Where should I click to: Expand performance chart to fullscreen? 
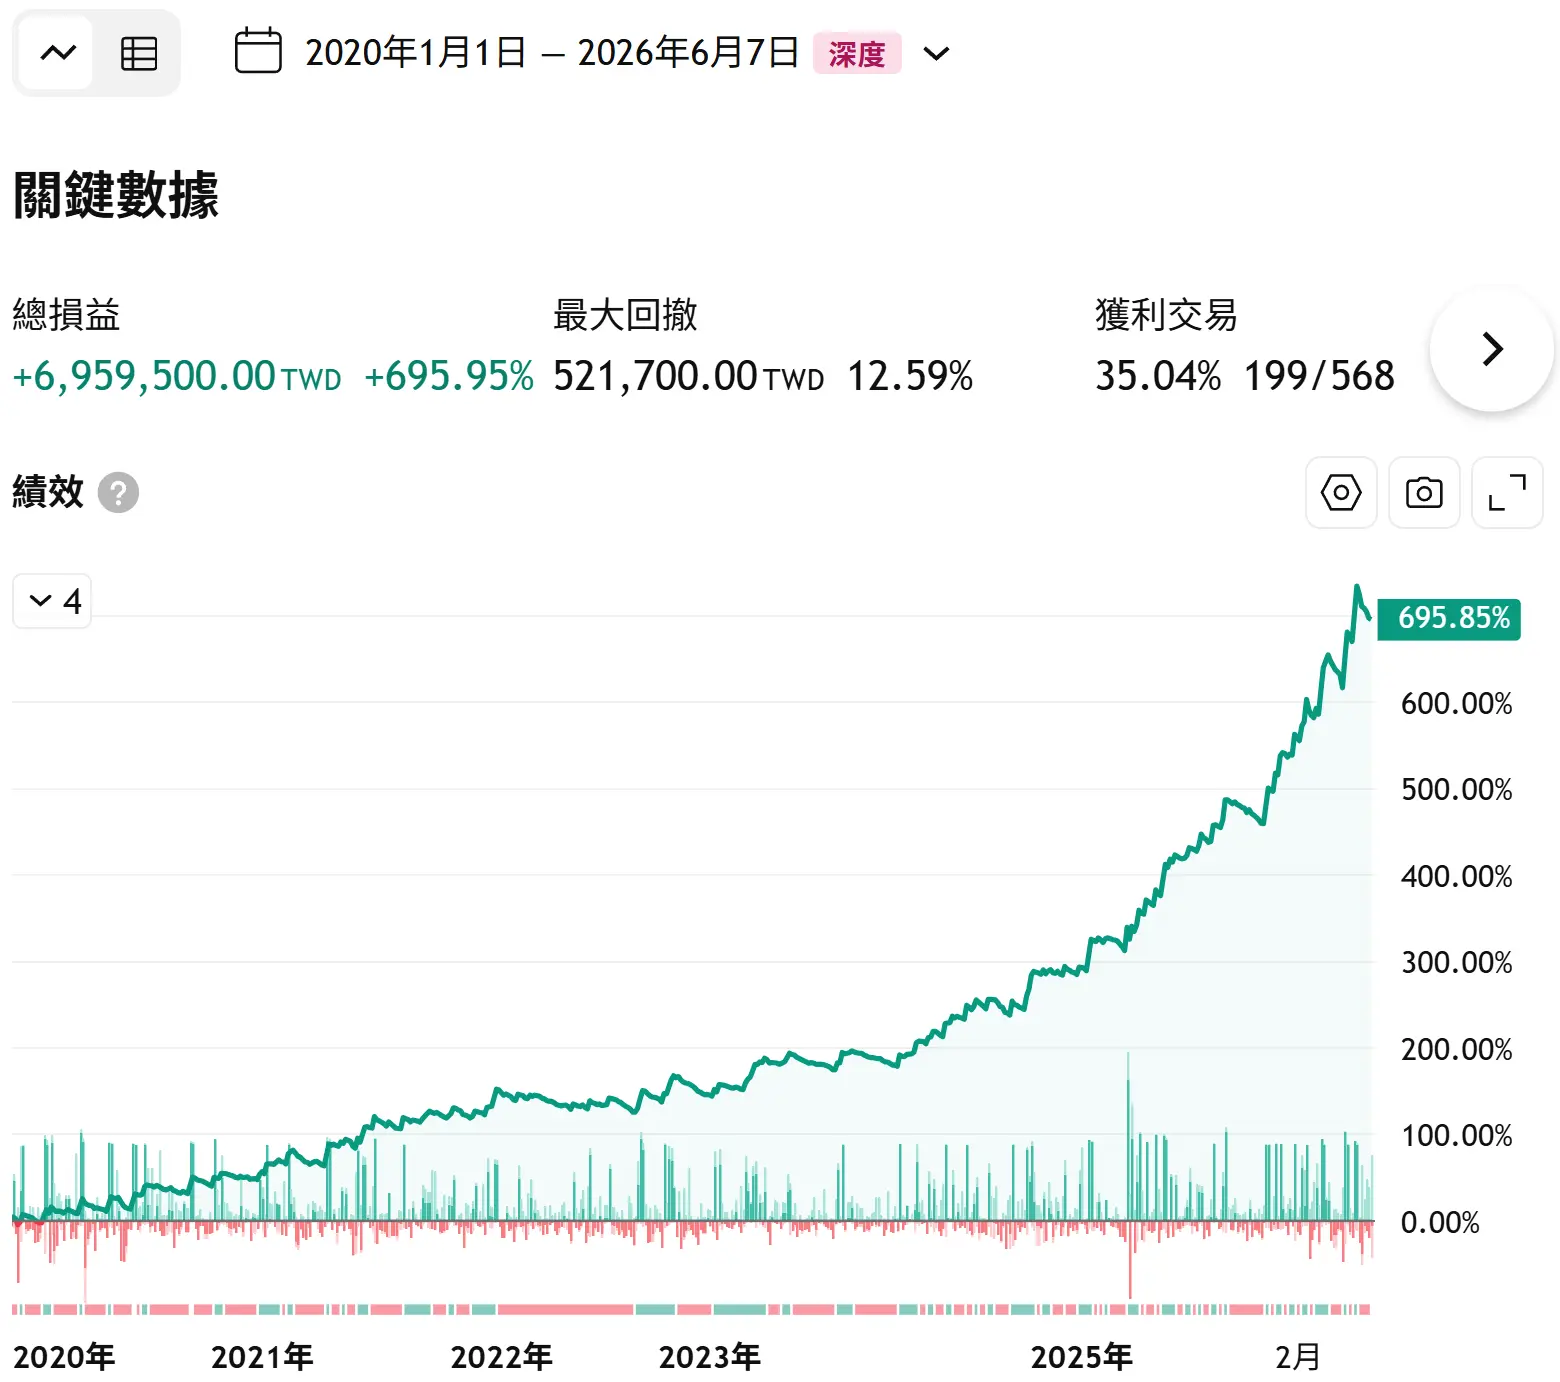[x=1507, y=493]
